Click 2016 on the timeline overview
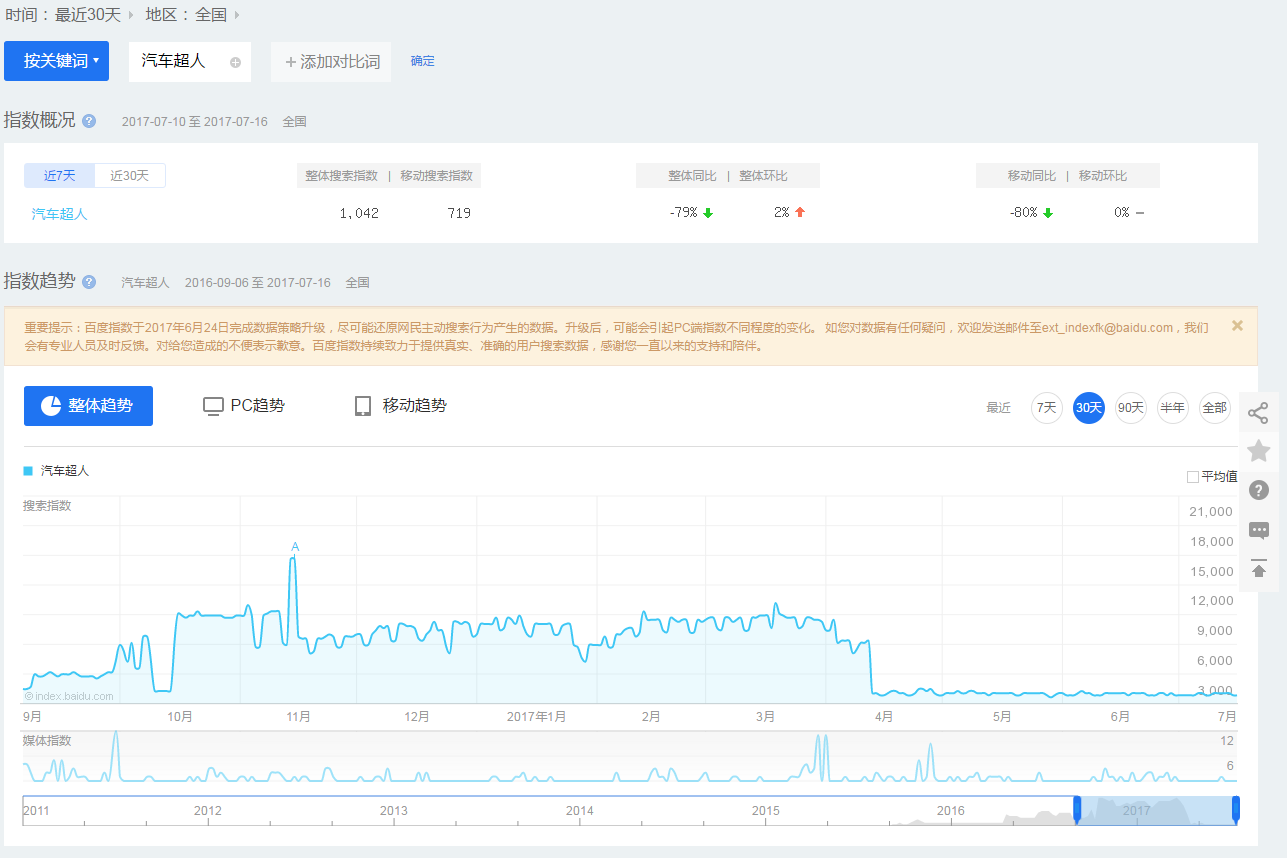The height and width of the screenshot is (858, 1287). pos(951,811)
